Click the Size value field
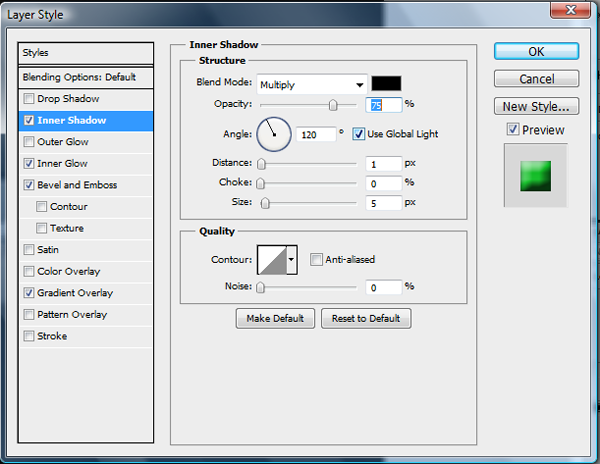 (384, 203)
